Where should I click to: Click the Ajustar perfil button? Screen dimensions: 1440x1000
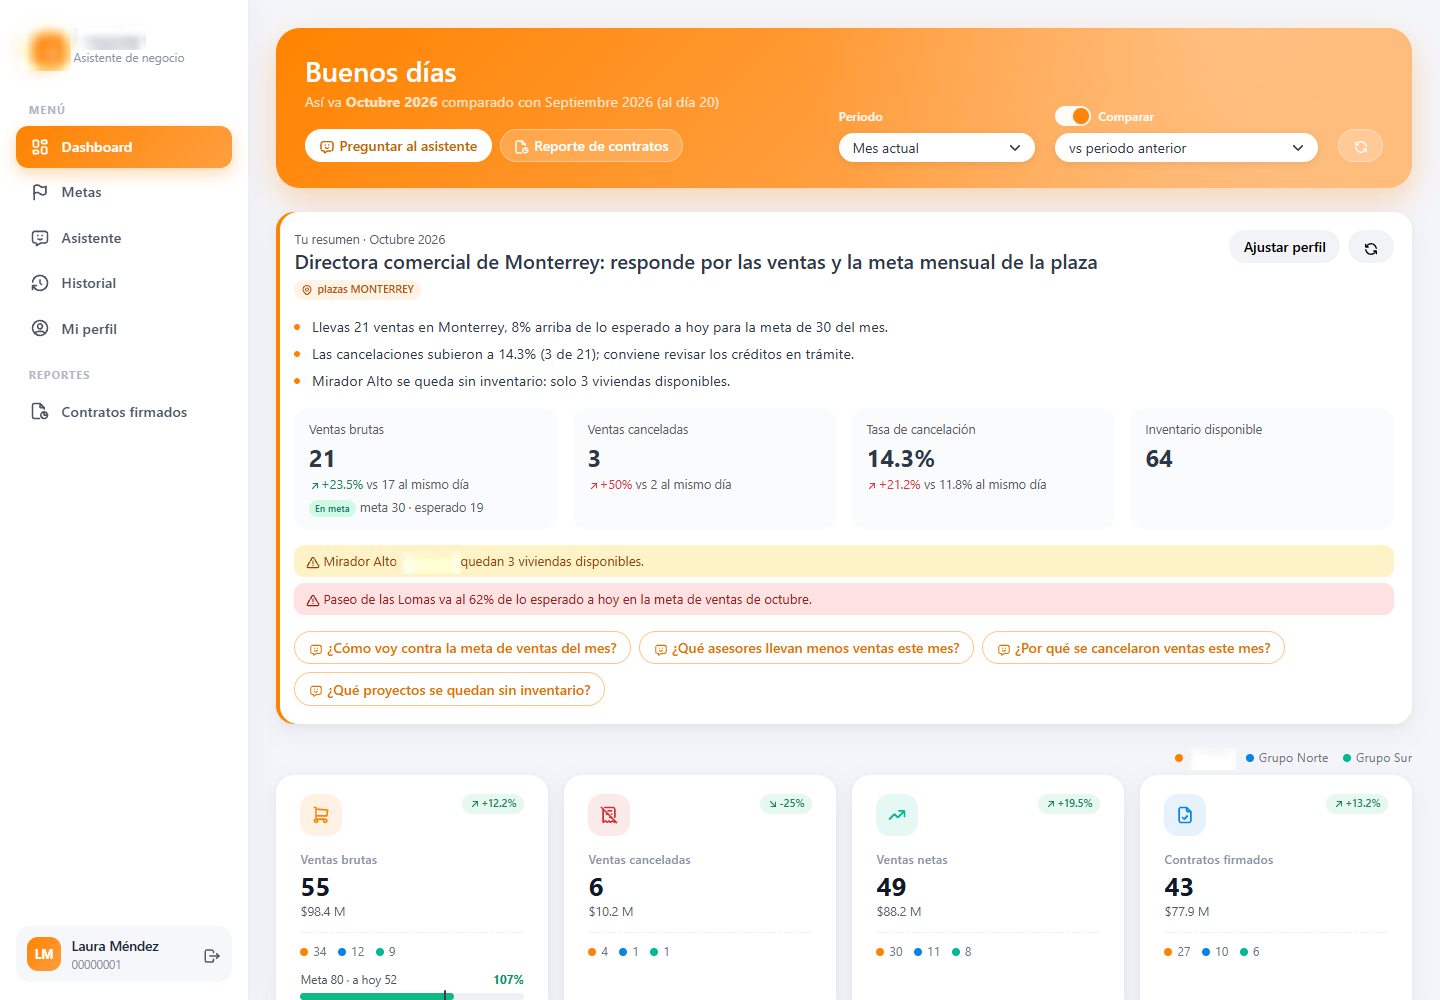click(1284, 247)
